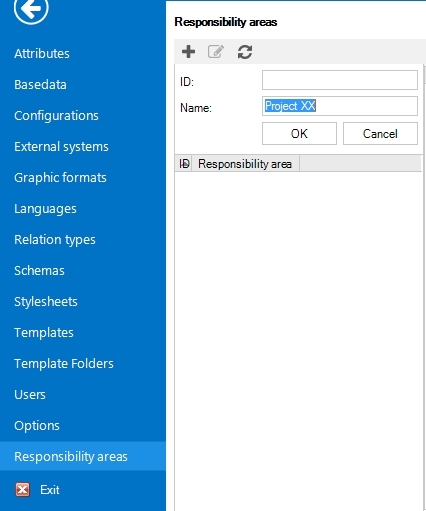Click the red Exit icon
Image resolution: width=426 pixels, height=511 pixels.
(22, 490)
